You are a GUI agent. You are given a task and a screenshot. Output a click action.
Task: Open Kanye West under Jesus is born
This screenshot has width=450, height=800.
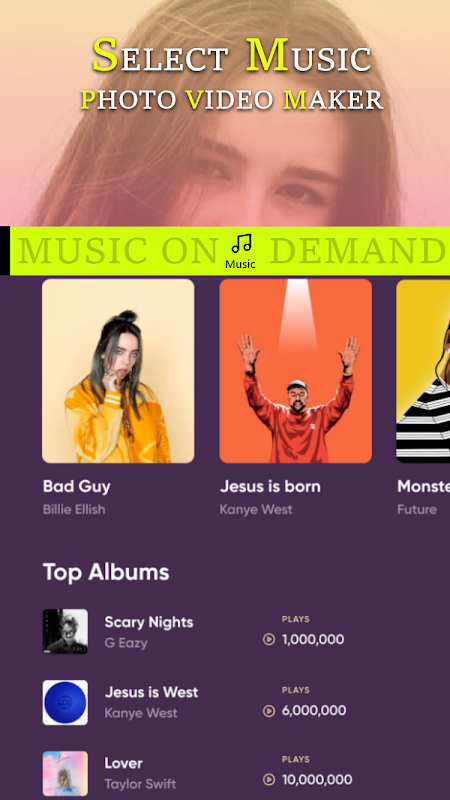click(x=256, y=509)
